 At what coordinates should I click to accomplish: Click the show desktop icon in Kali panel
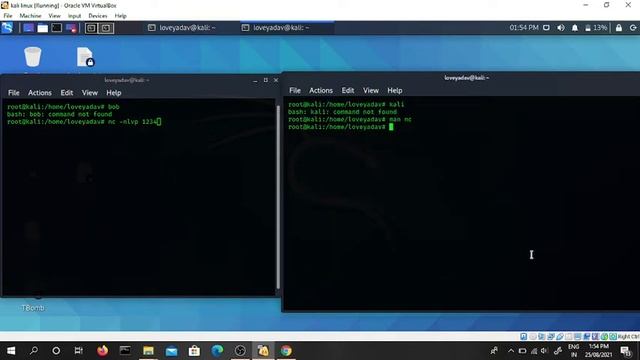point(29,28)
